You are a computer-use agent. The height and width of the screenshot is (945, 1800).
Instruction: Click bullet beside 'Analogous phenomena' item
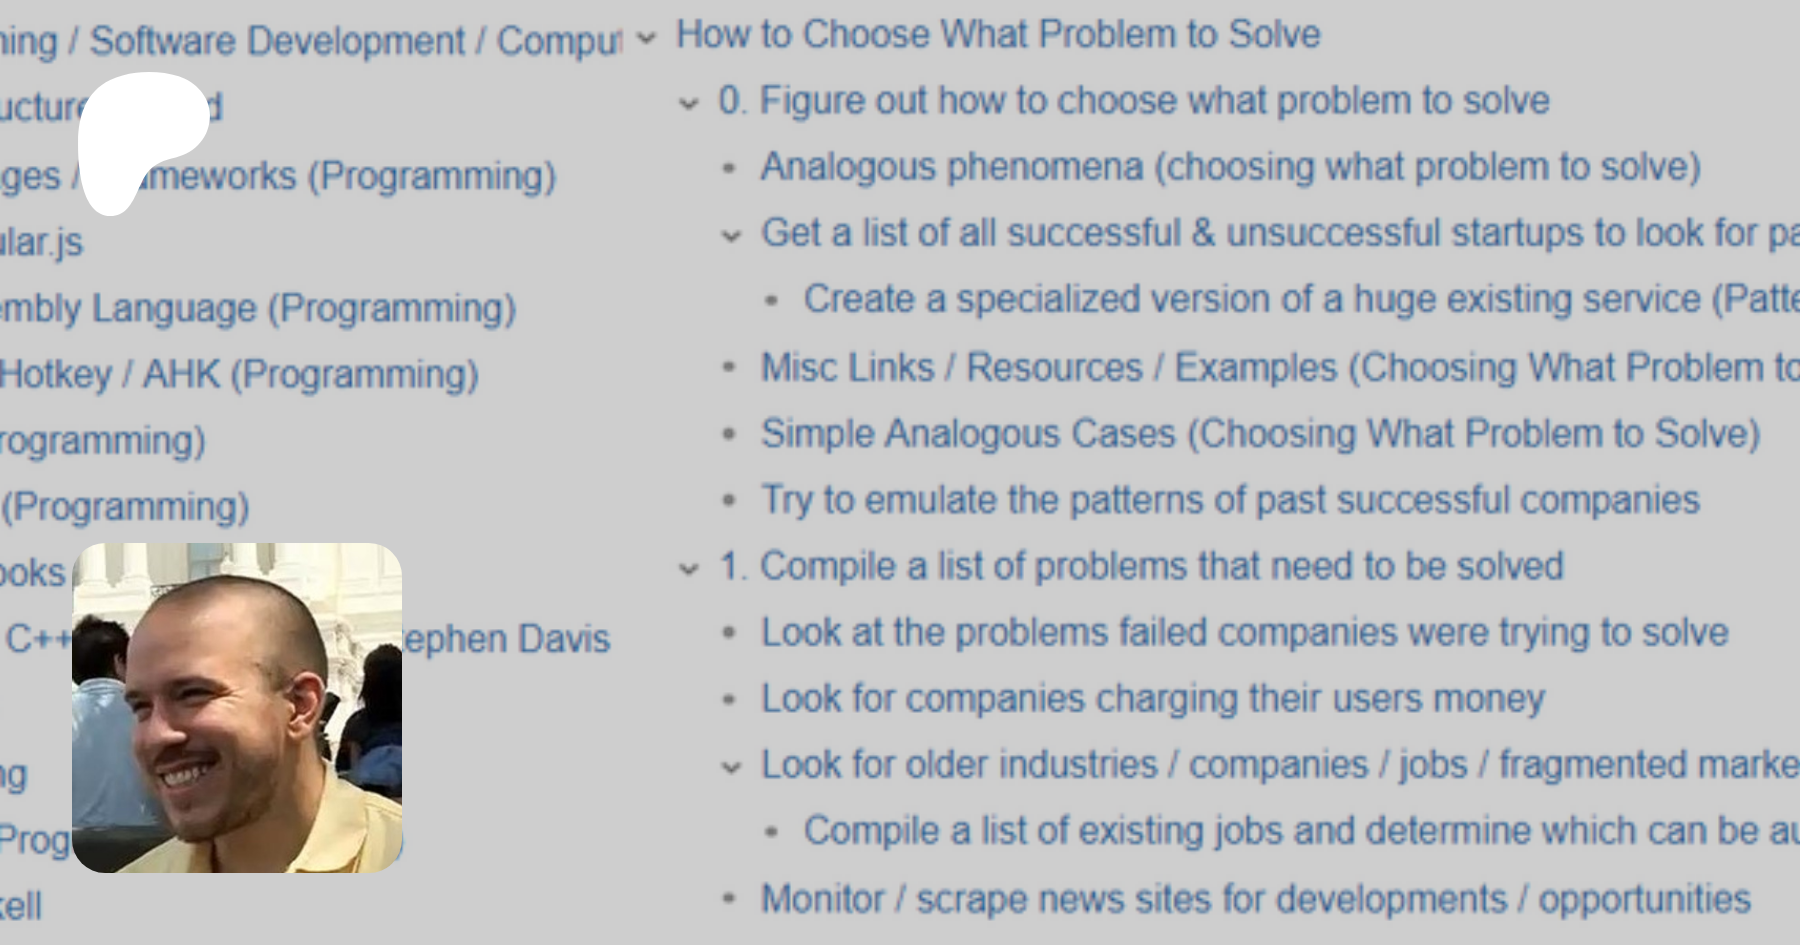(730, 168)
